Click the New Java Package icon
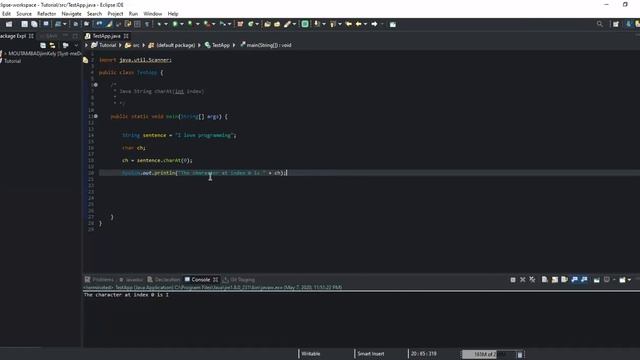Screen dimensions: 640x360 (240, 24)
